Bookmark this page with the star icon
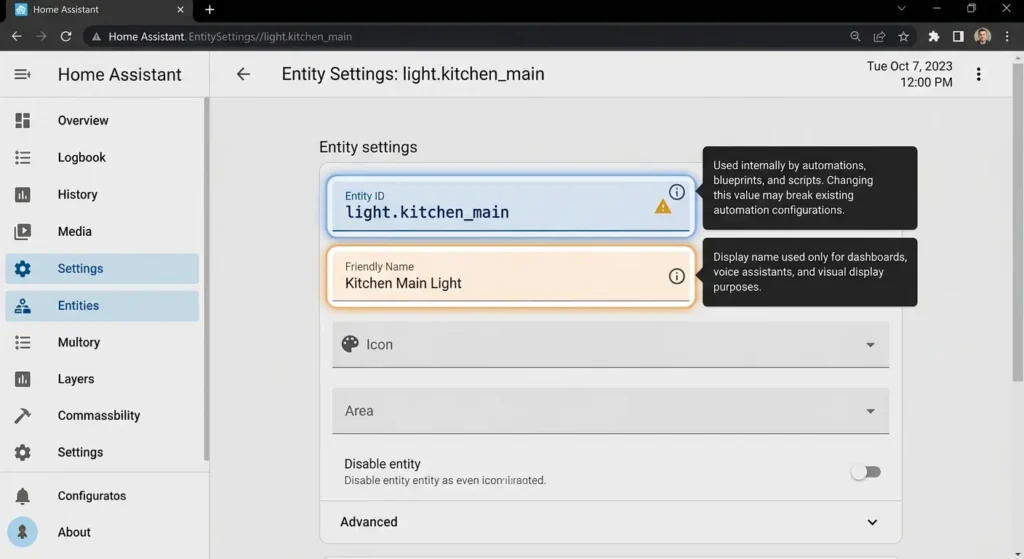This screenshot has width=1024, height=559. tap(904, 37)
